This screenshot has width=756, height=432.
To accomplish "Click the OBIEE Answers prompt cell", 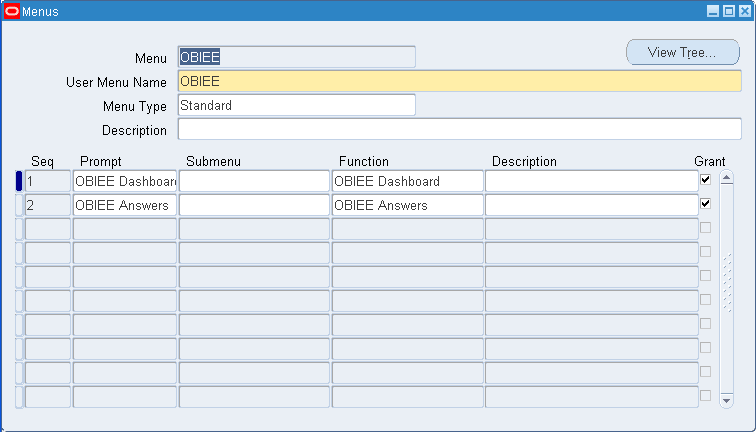I will (125, 205).
